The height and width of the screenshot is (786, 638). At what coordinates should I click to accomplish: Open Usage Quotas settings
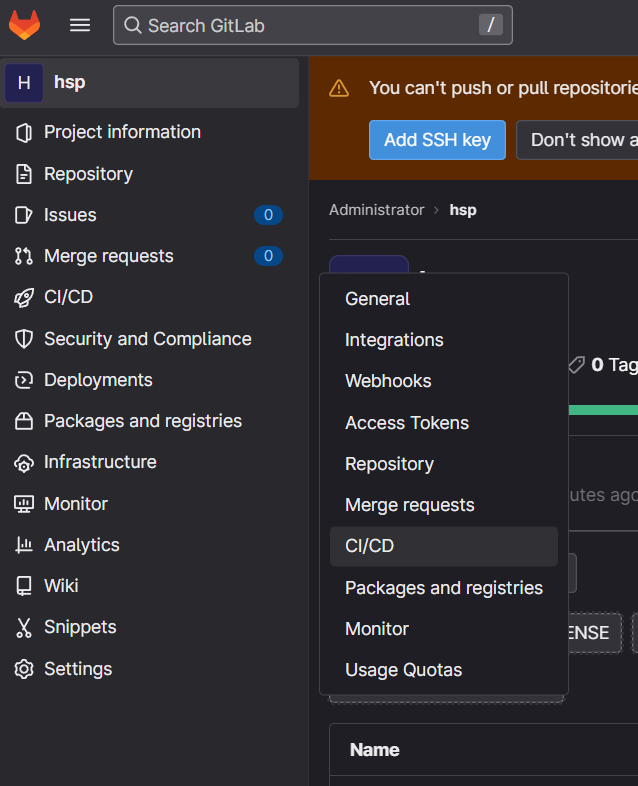tap(444, 670)
